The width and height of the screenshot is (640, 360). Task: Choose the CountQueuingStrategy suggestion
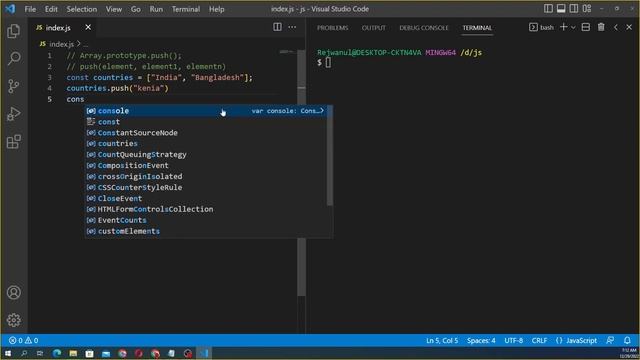[206, 154]
